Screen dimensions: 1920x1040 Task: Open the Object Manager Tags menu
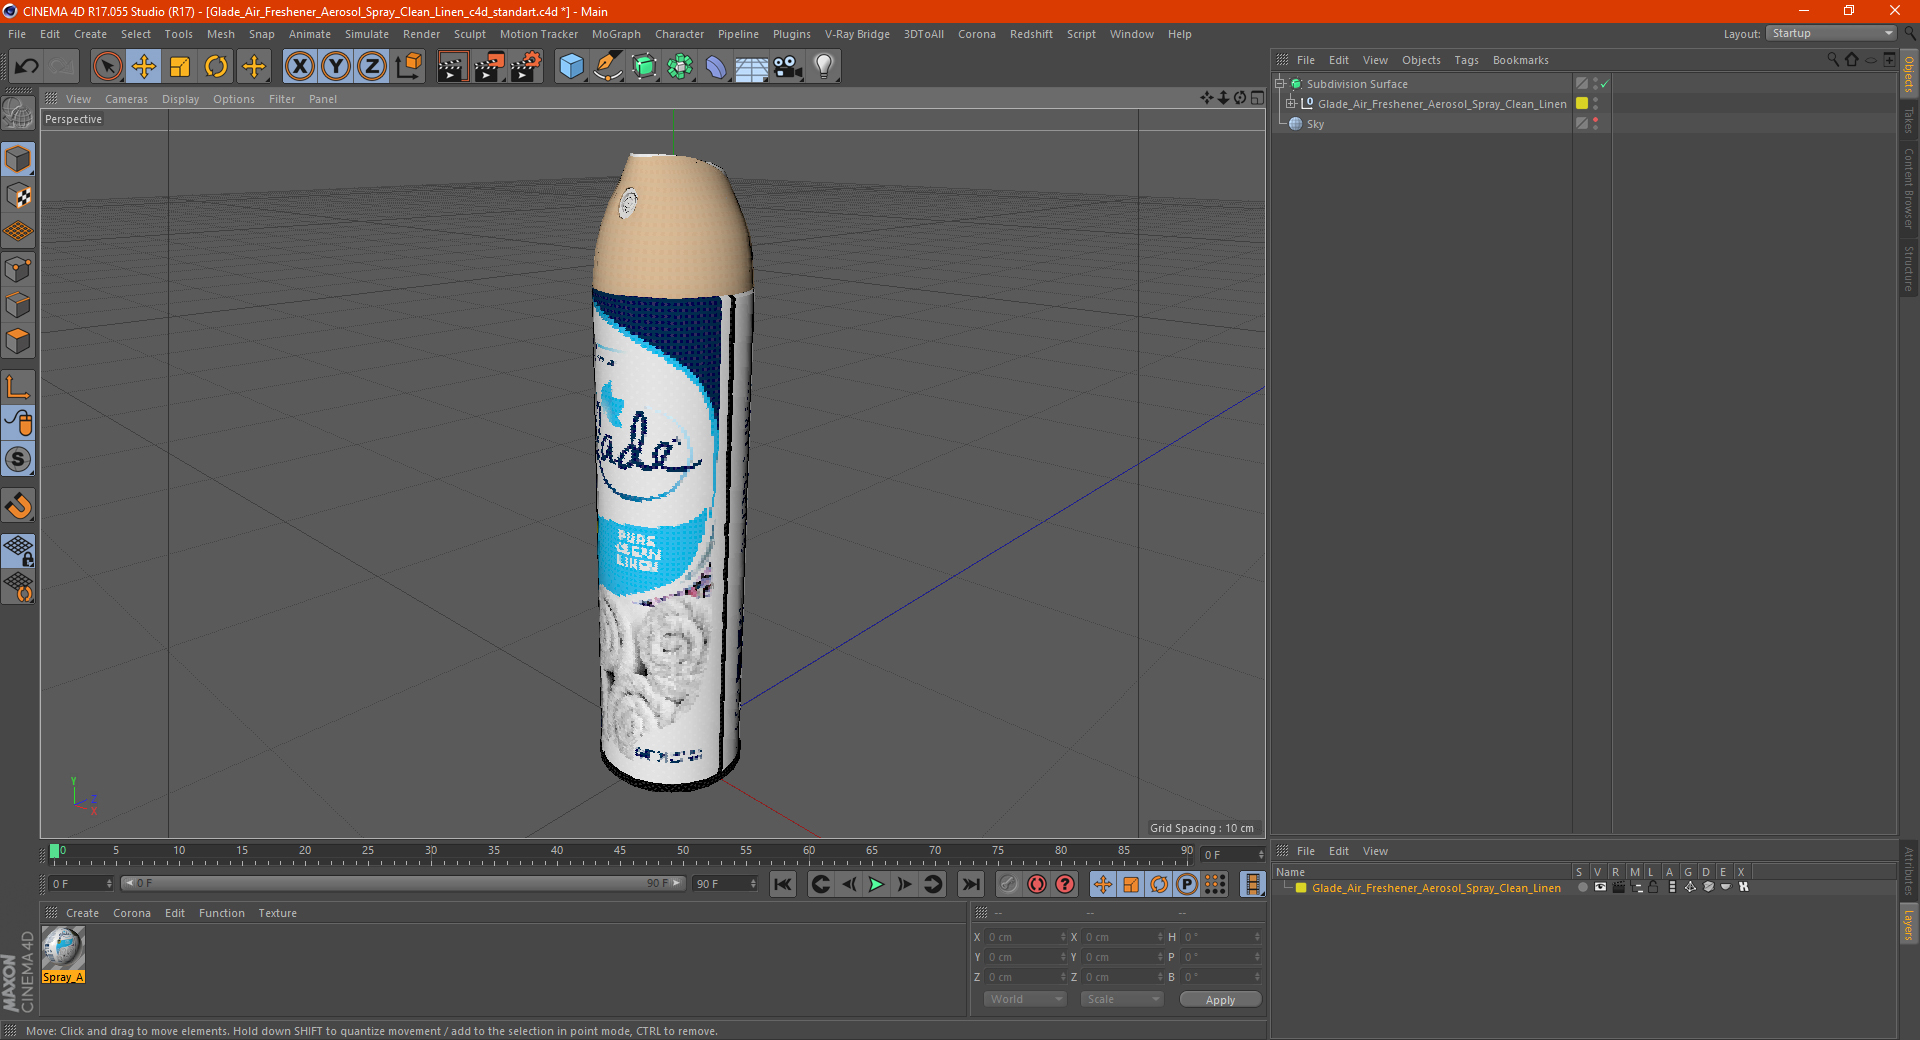pos(1466,60)
